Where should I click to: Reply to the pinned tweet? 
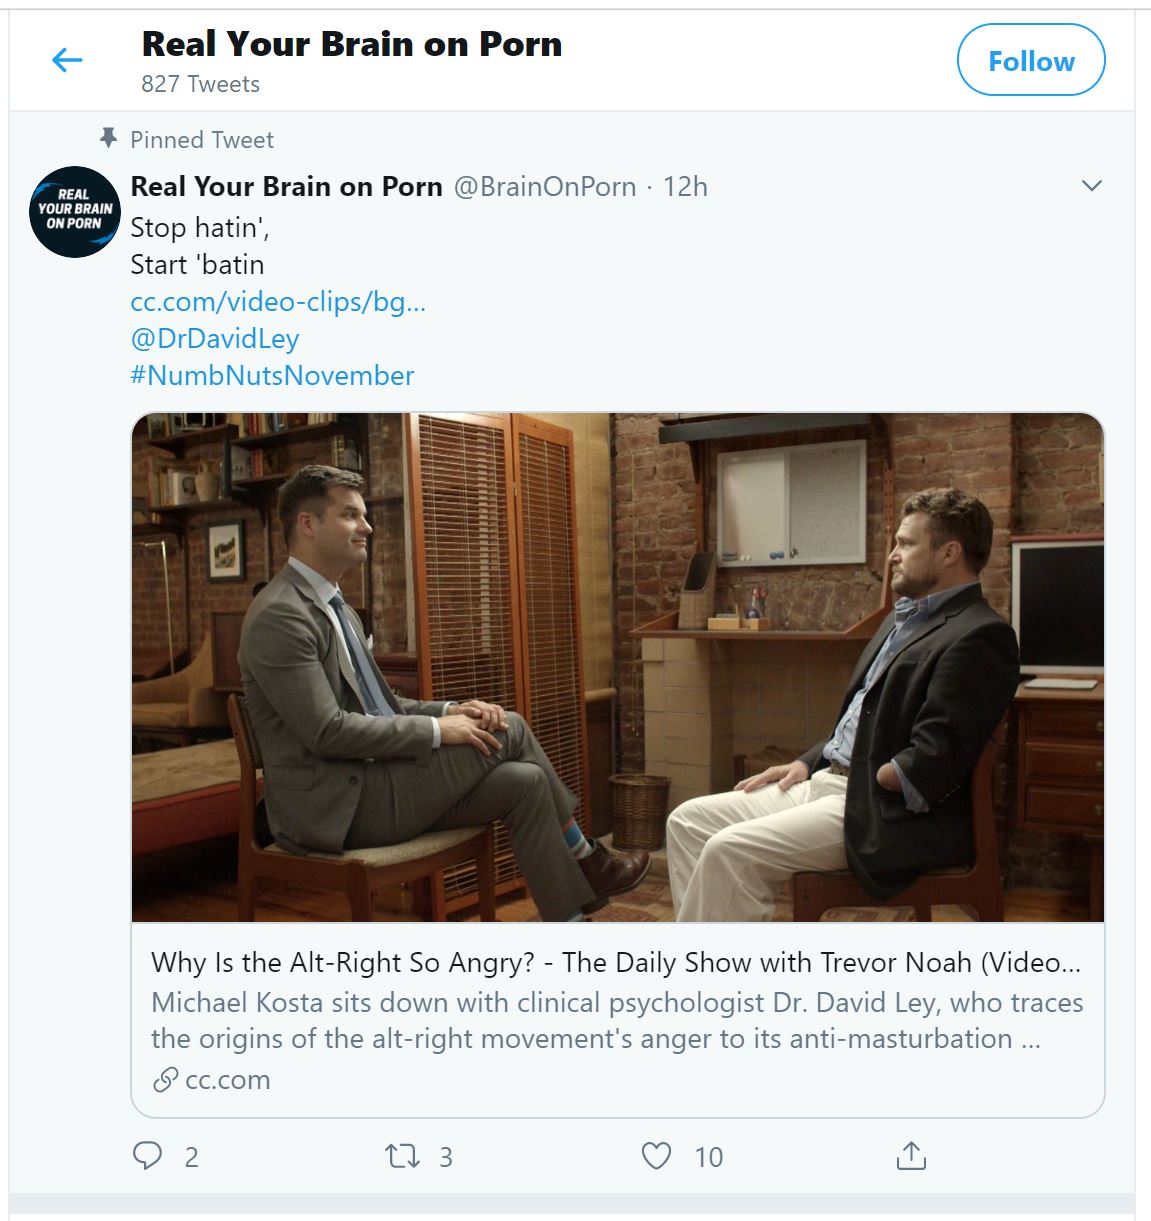[148, 1156]
